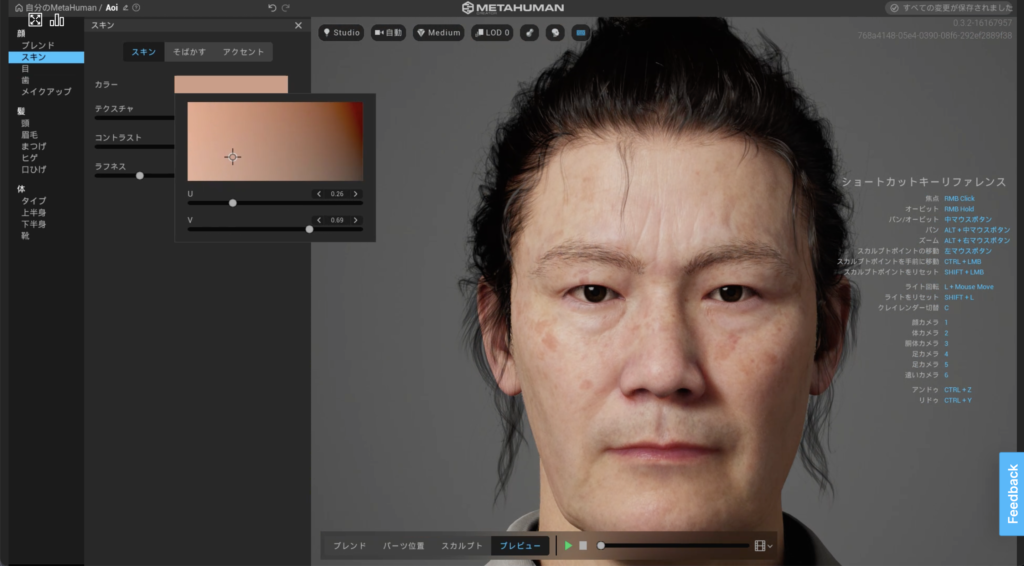Switch to スカルプト mode in the bottom bar
Image resolution: width=1024 pixels, height=566 pixels.
coord(462,546)
